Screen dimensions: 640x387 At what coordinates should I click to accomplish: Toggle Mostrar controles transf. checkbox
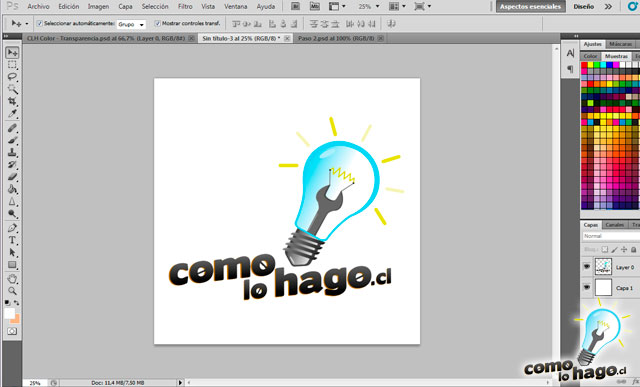point(157,24)
